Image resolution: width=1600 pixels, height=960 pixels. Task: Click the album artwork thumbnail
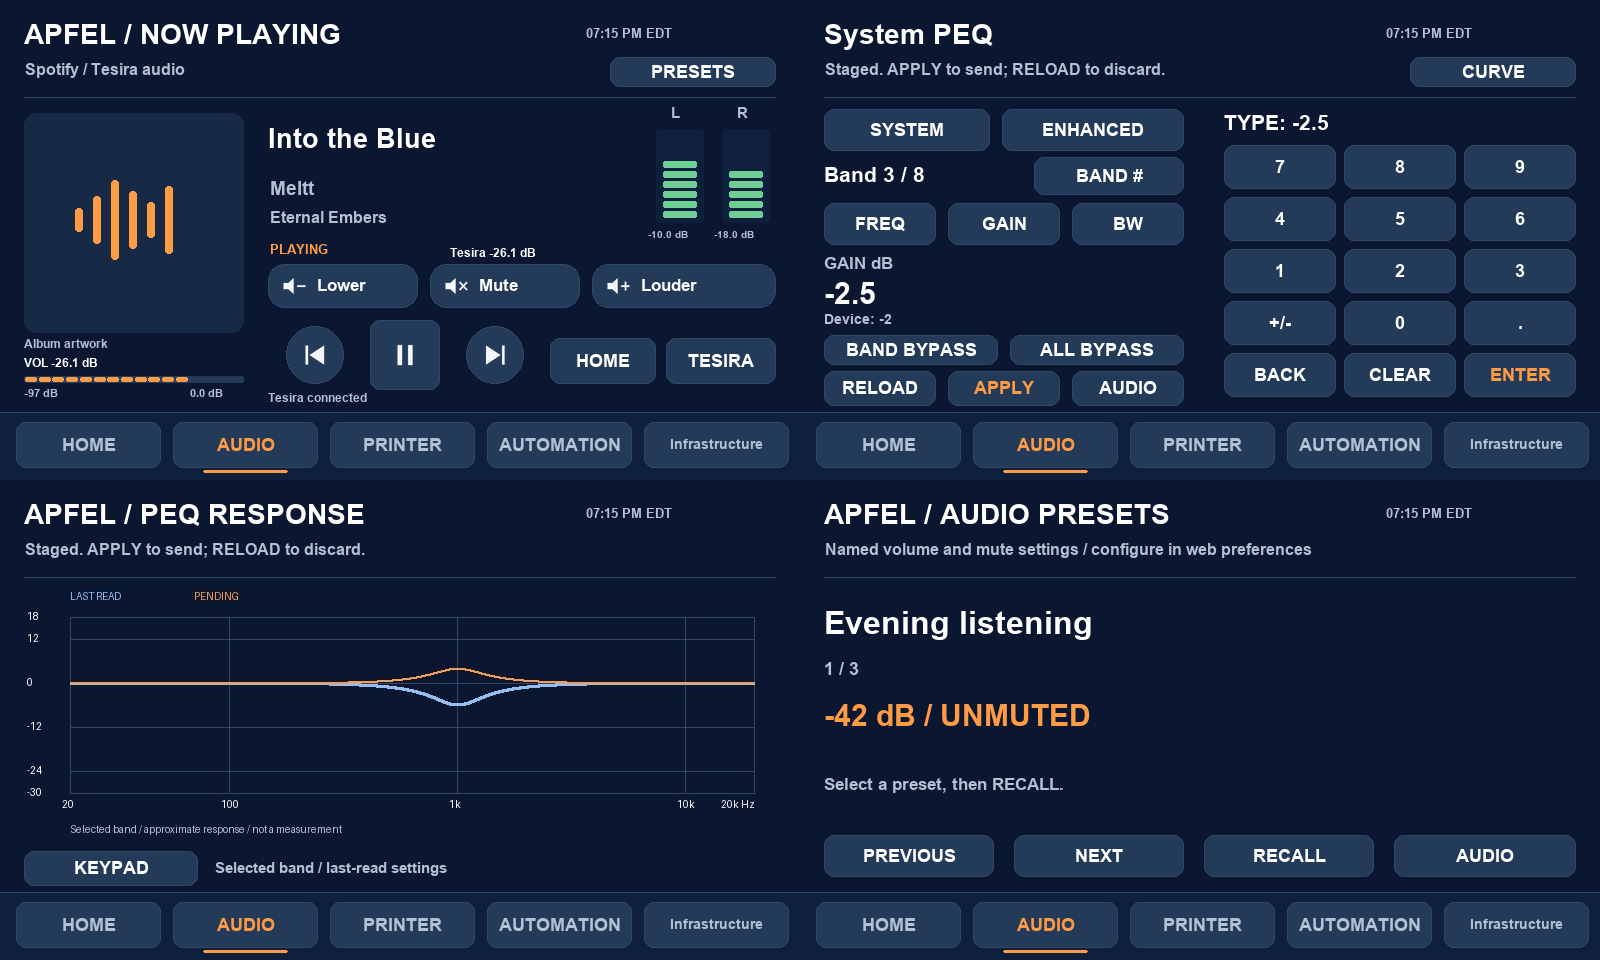(134, 223)
